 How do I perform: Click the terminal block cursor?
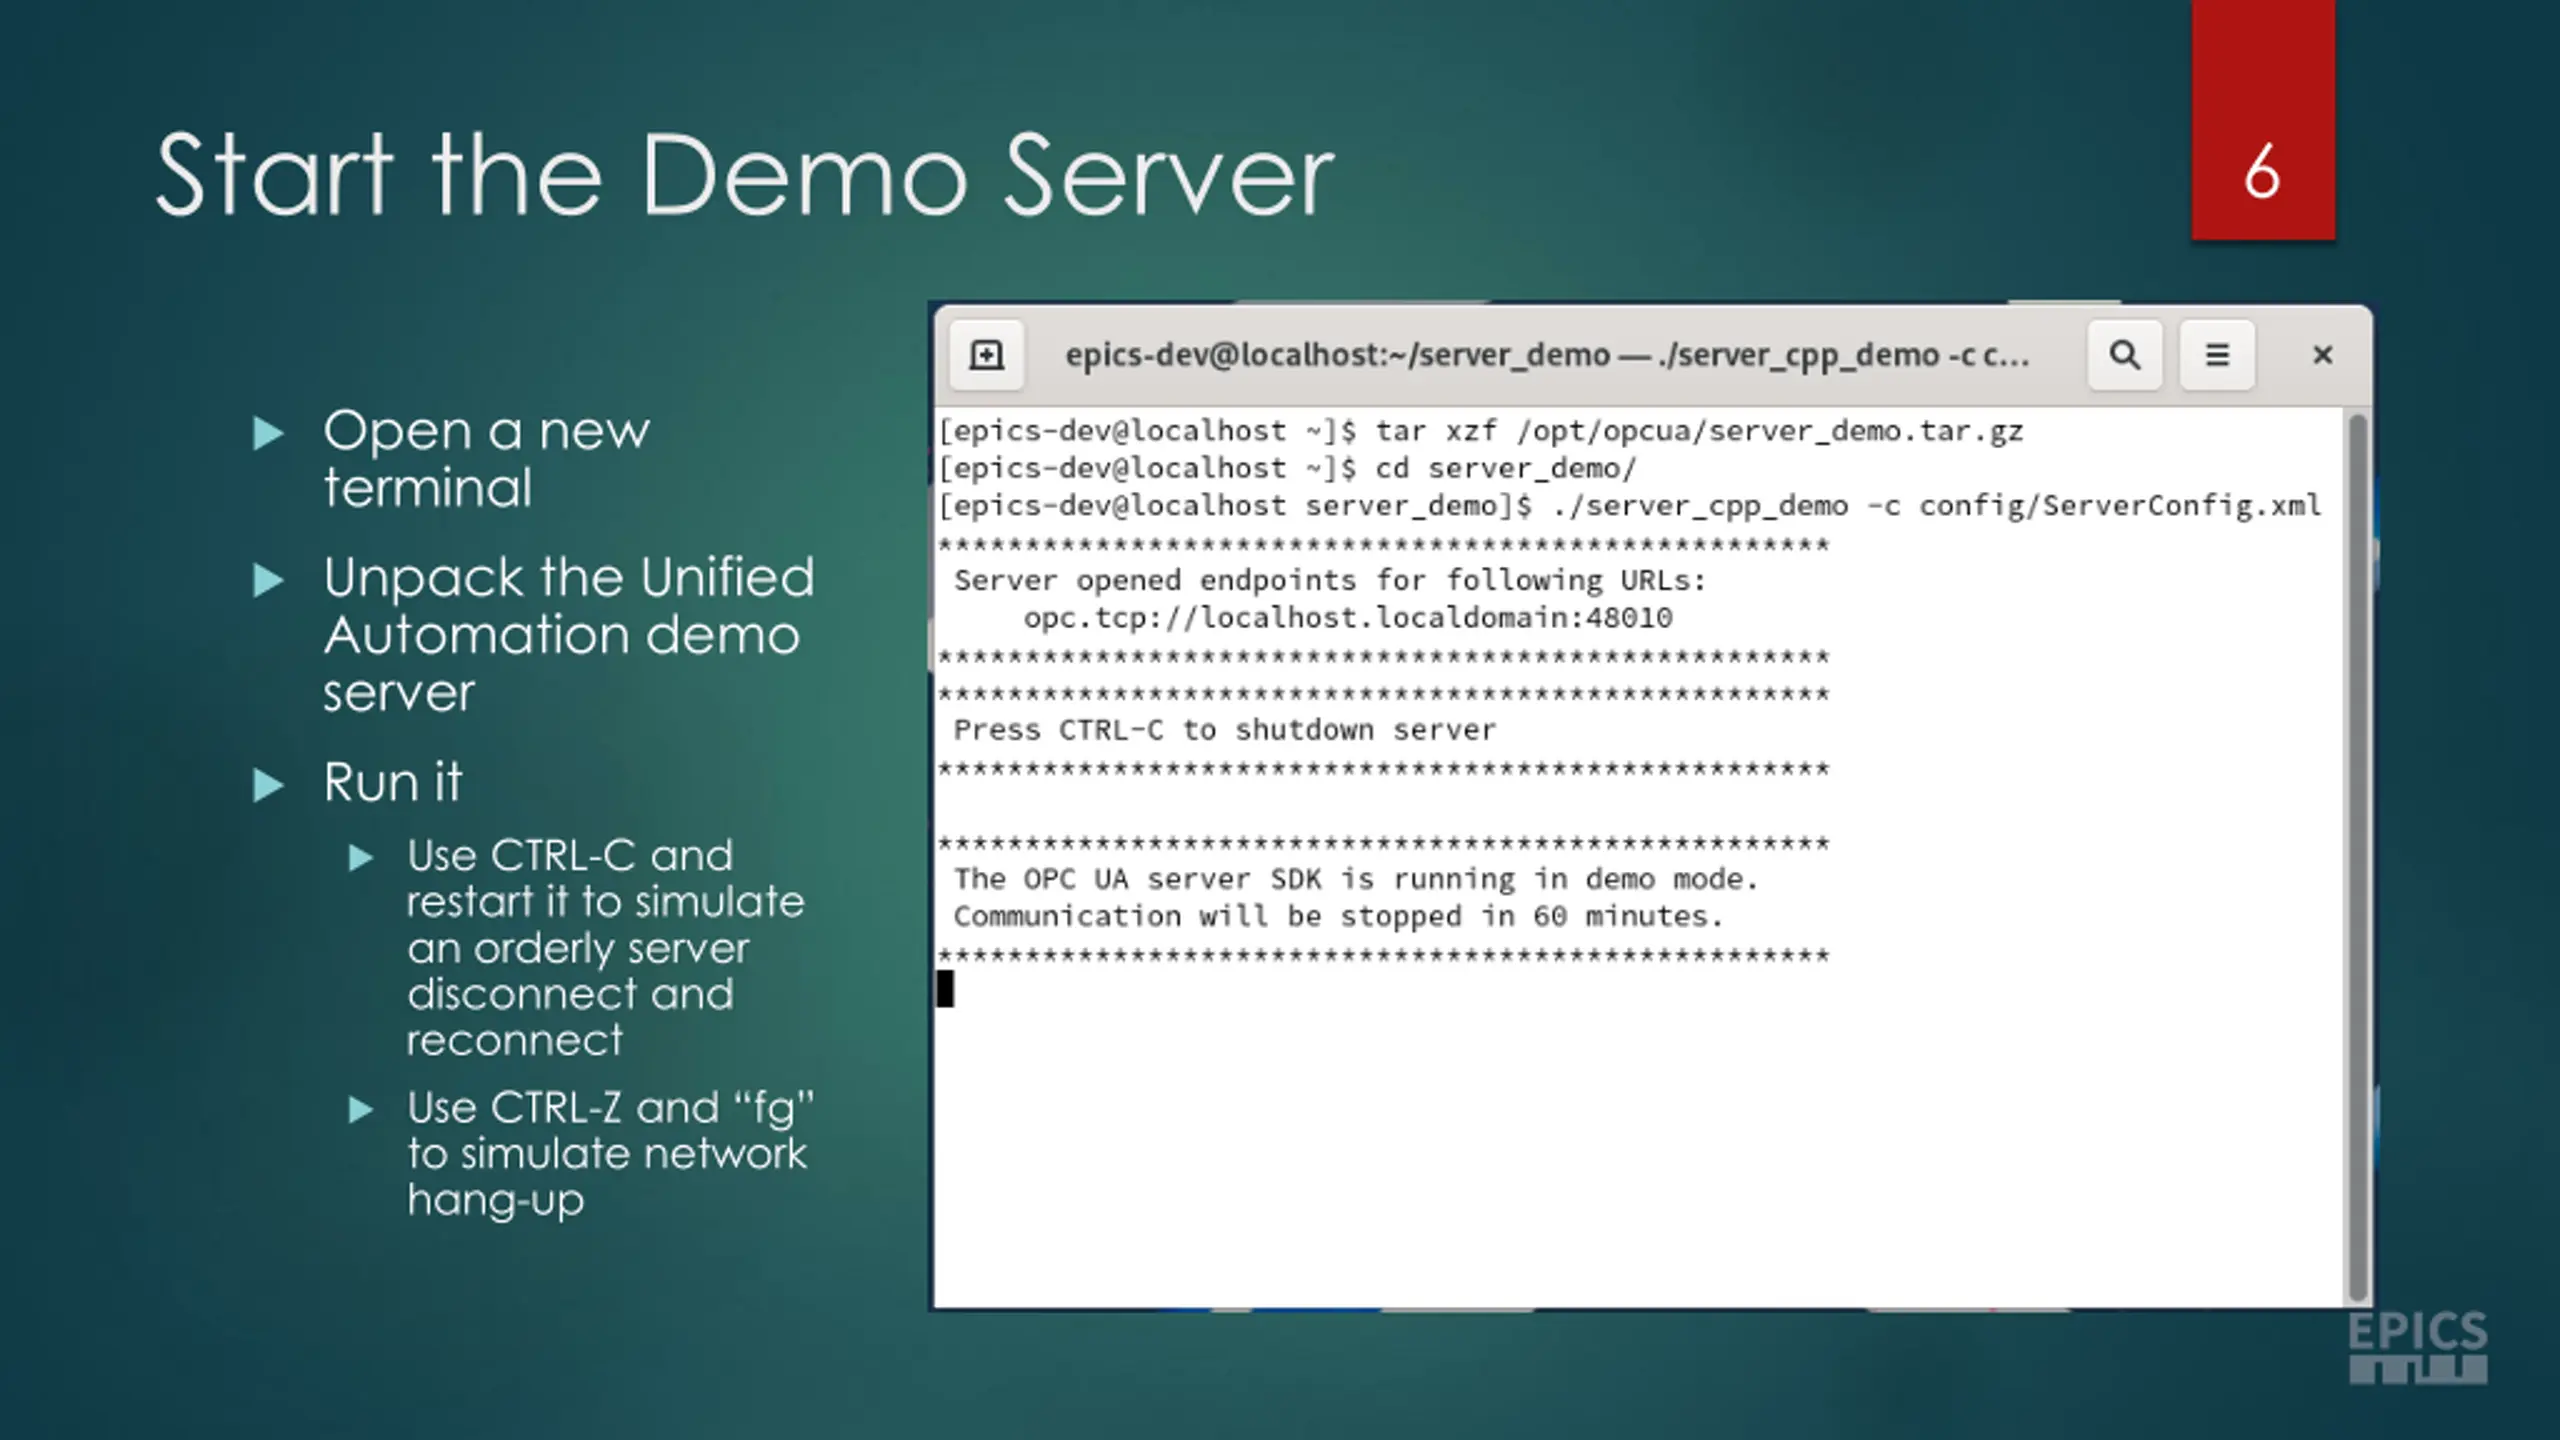945,990
